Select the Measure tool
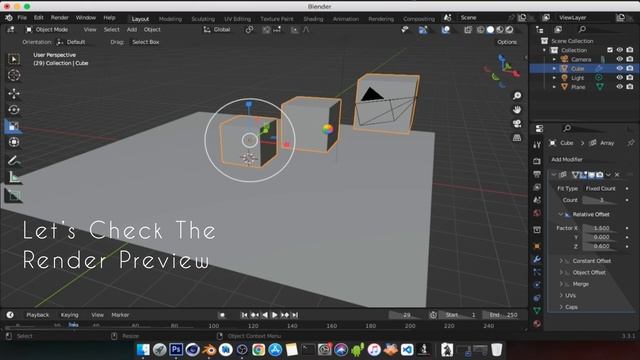This screenshot has width=640, height=360. 14,177
